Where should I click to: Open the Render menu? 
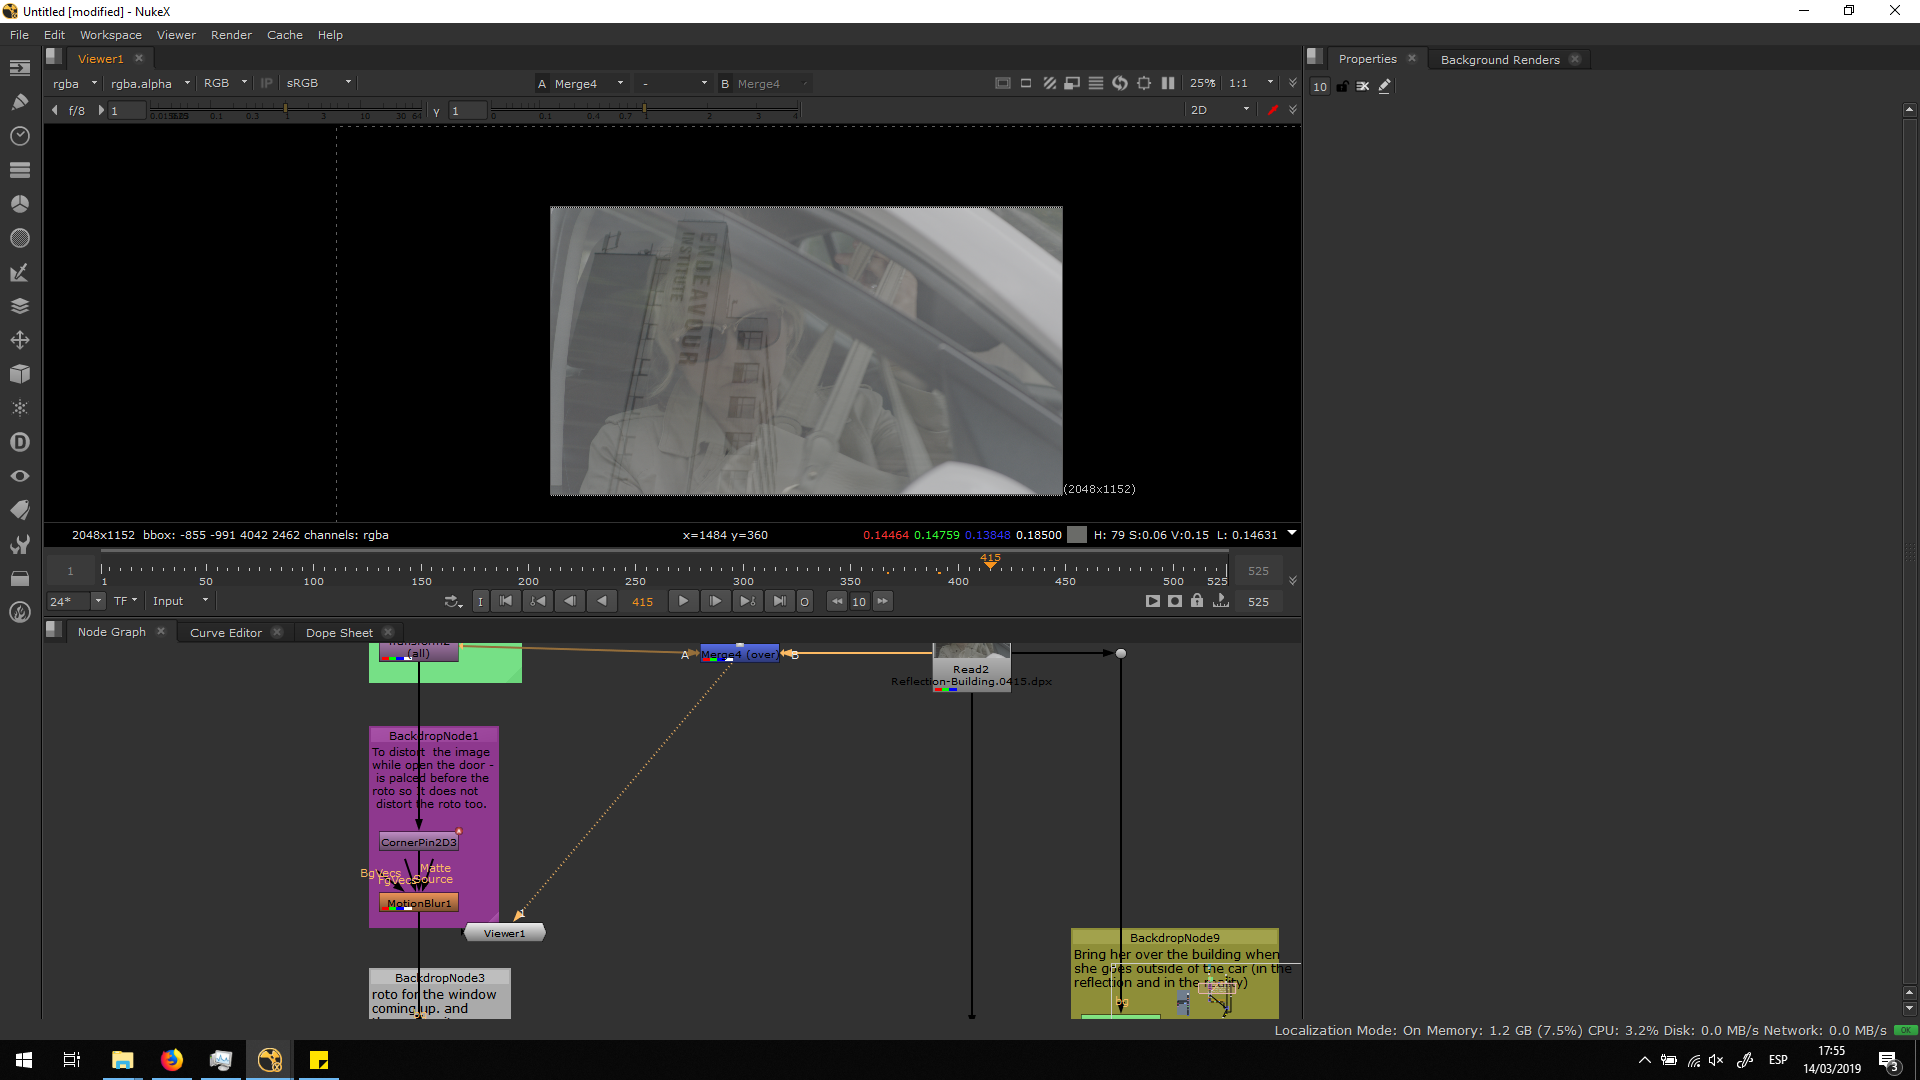231,35
